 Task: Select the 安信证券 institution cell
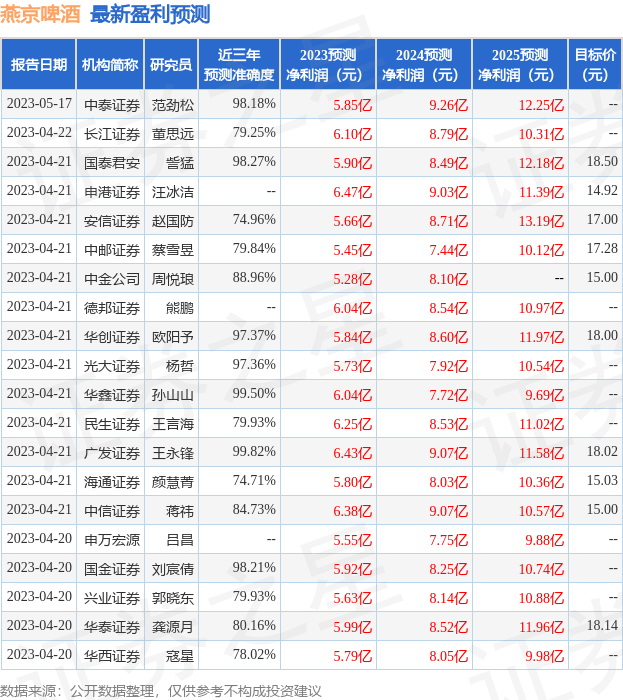point(112,221)
